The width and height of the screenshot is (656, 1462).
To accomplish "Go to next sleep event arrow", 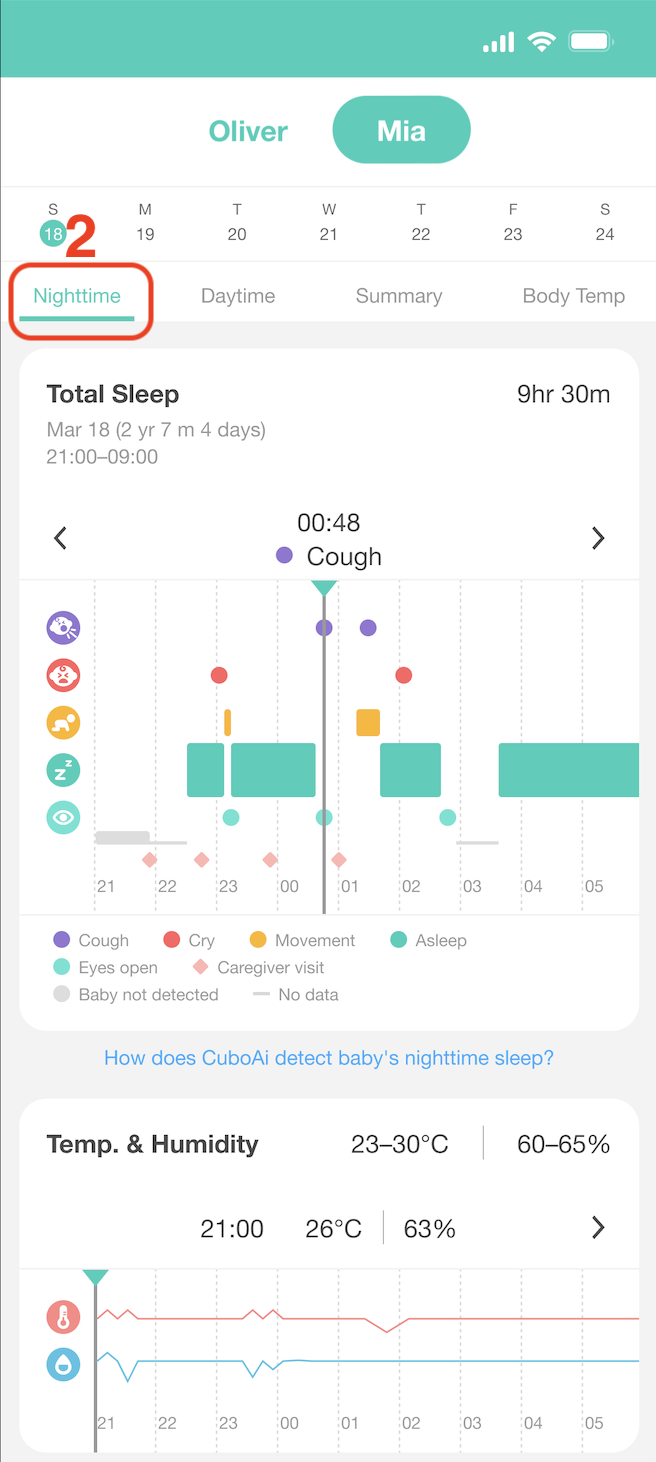I will 598,539.
